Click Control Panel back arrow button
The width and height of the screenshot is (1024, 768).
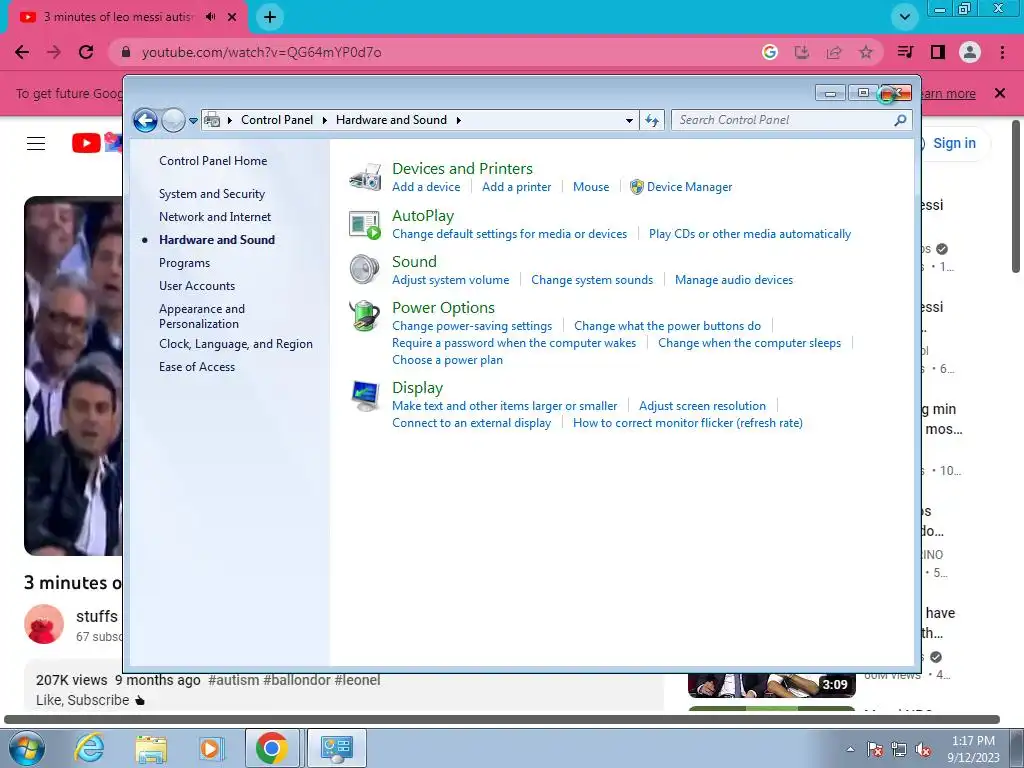pyautogui.click(x=145, y=120)
